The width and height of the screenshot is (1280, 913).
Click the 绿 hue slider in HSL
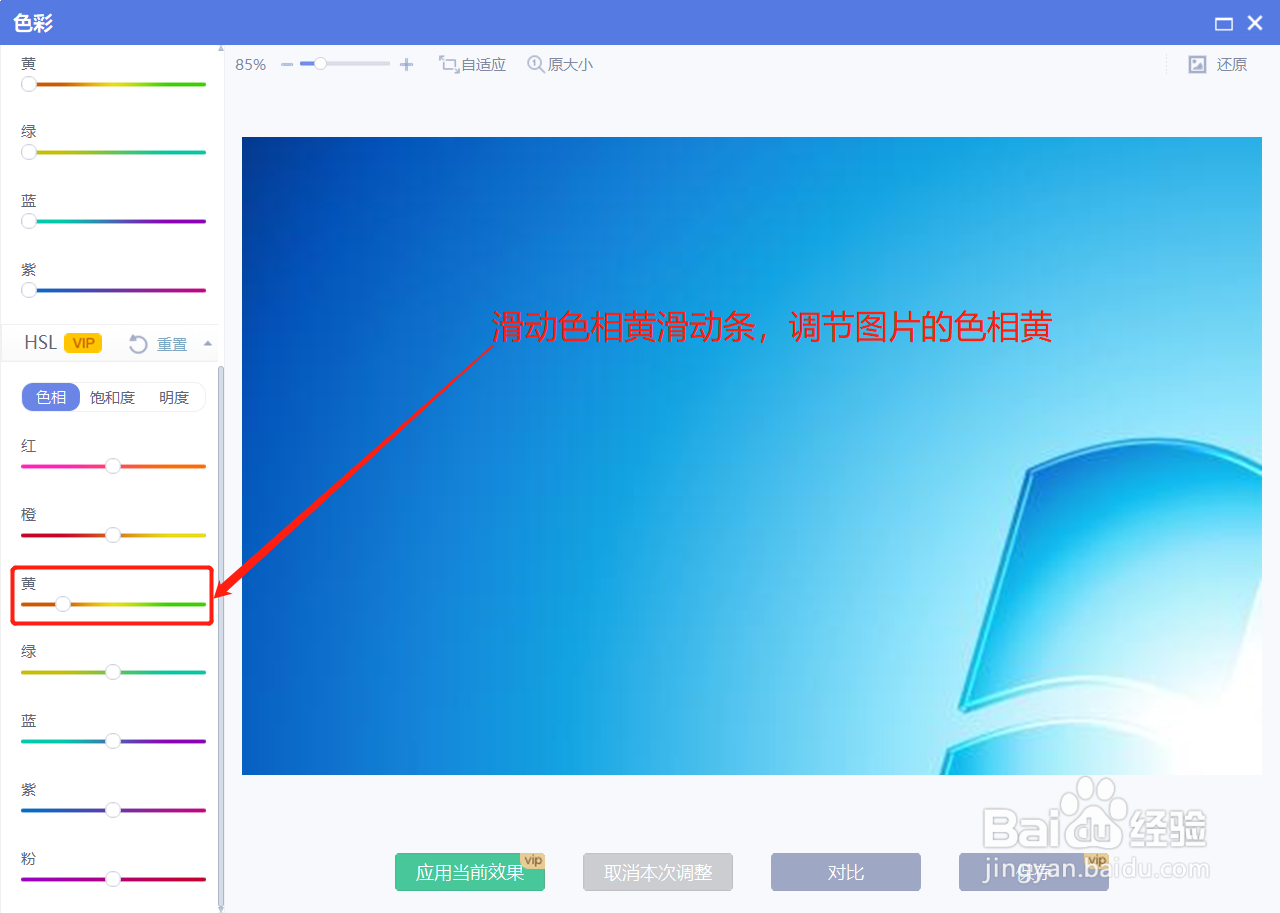click(x=113, y=672)
